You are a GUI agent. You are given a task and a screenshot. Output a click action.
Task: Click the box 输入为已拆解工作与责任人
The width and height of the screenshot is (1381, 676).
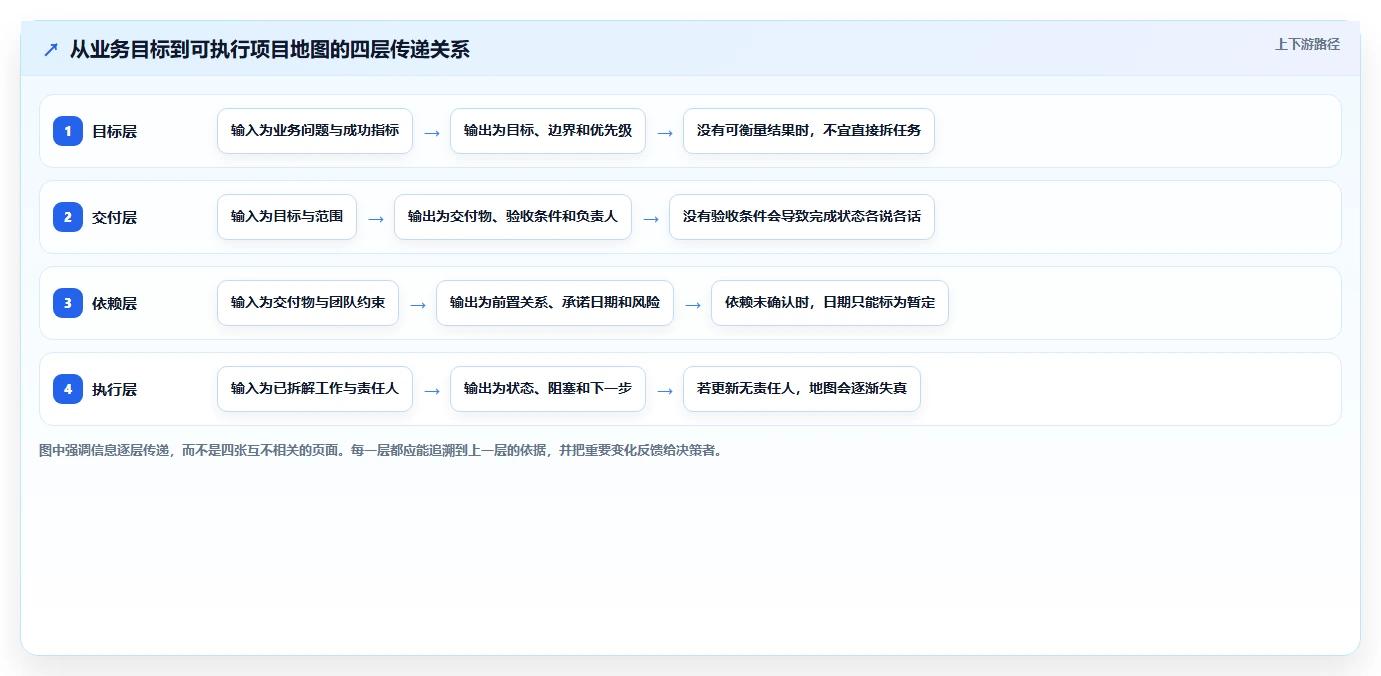[315, 389]
